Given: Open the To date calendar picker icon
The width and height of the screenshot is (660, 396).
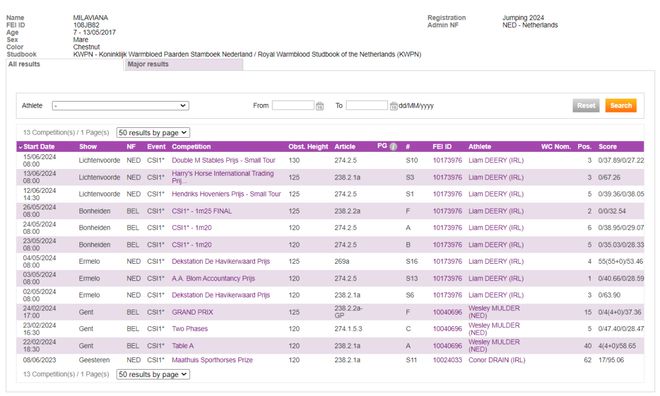Looking at the screenshot, I should (x=394, y=106).
